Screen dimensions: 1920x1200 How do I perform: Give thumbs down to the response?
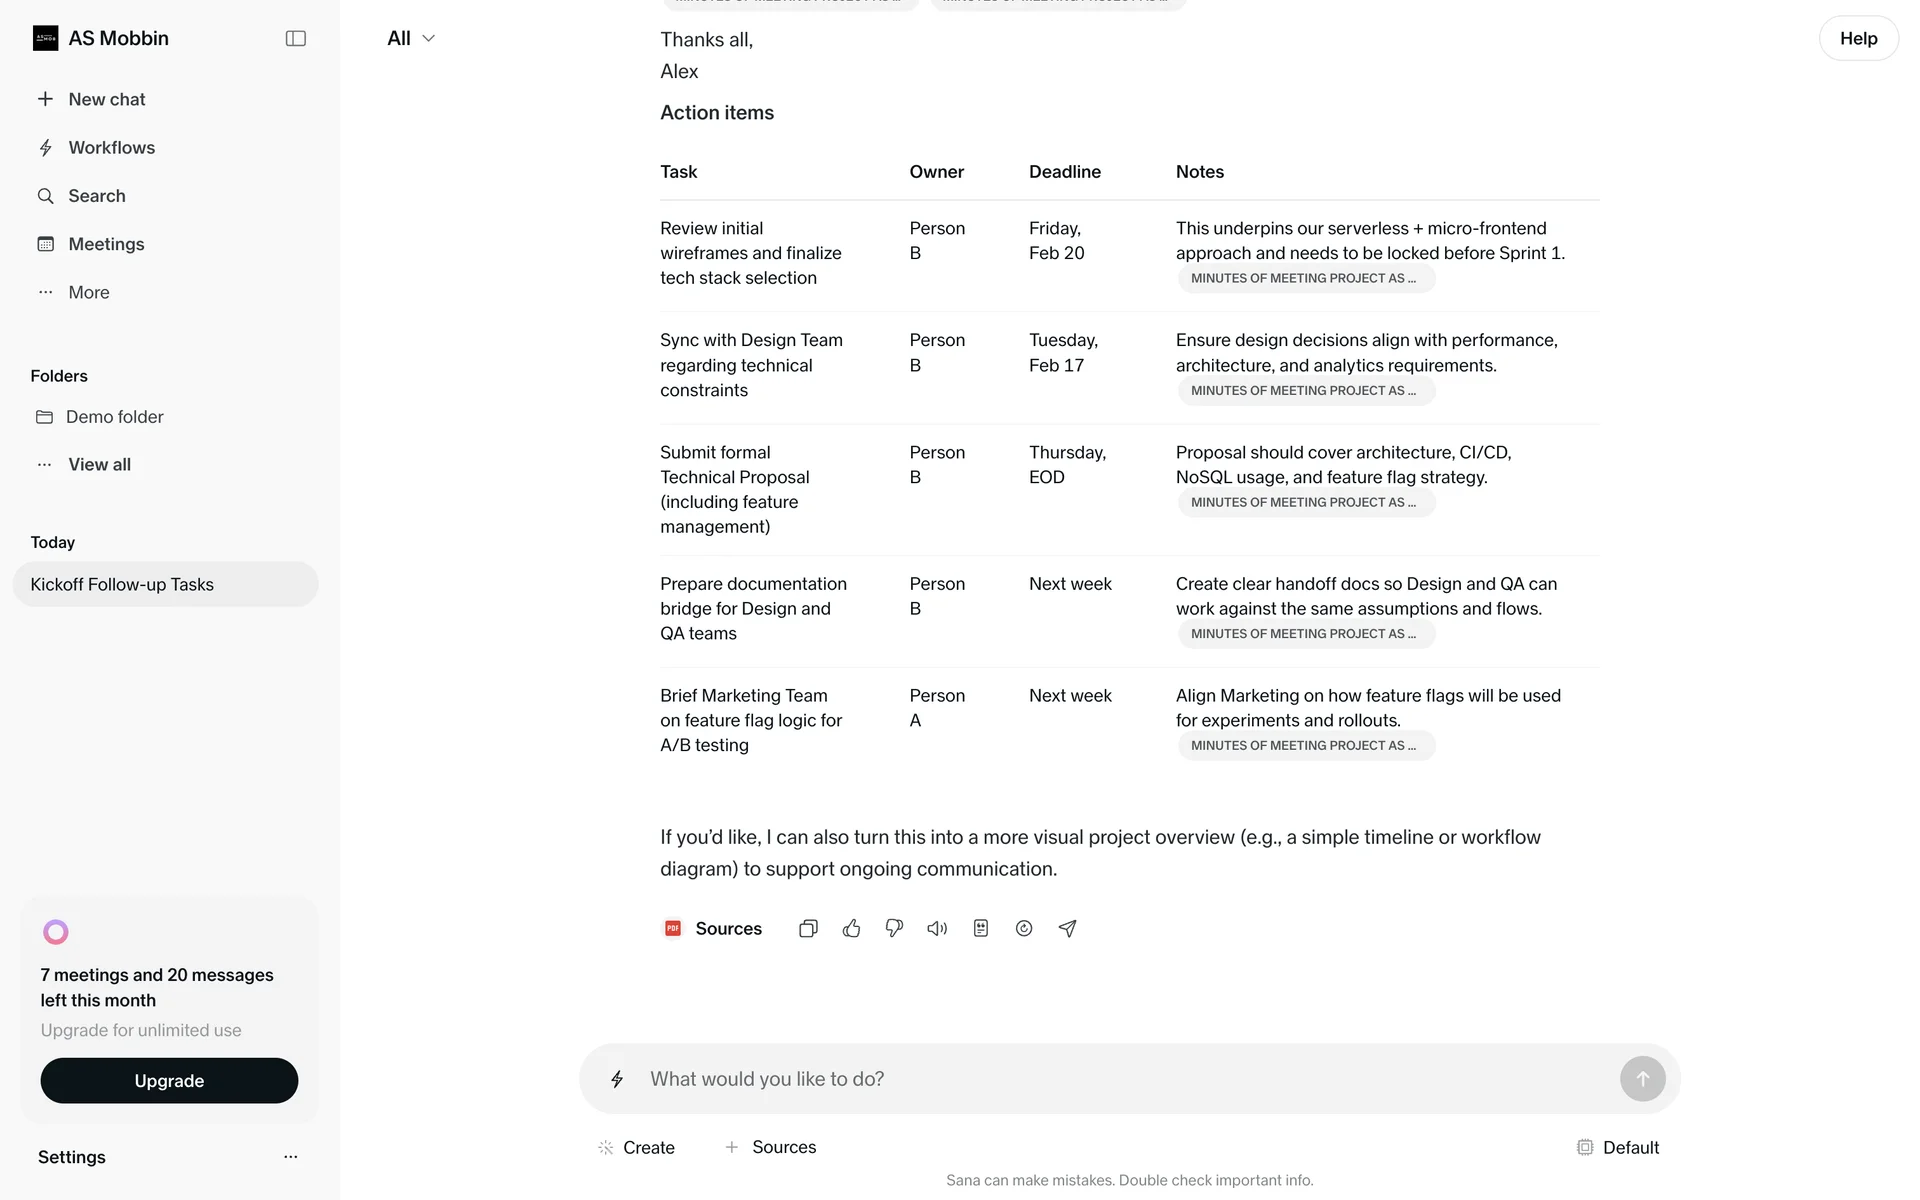[x=894, y=928]
